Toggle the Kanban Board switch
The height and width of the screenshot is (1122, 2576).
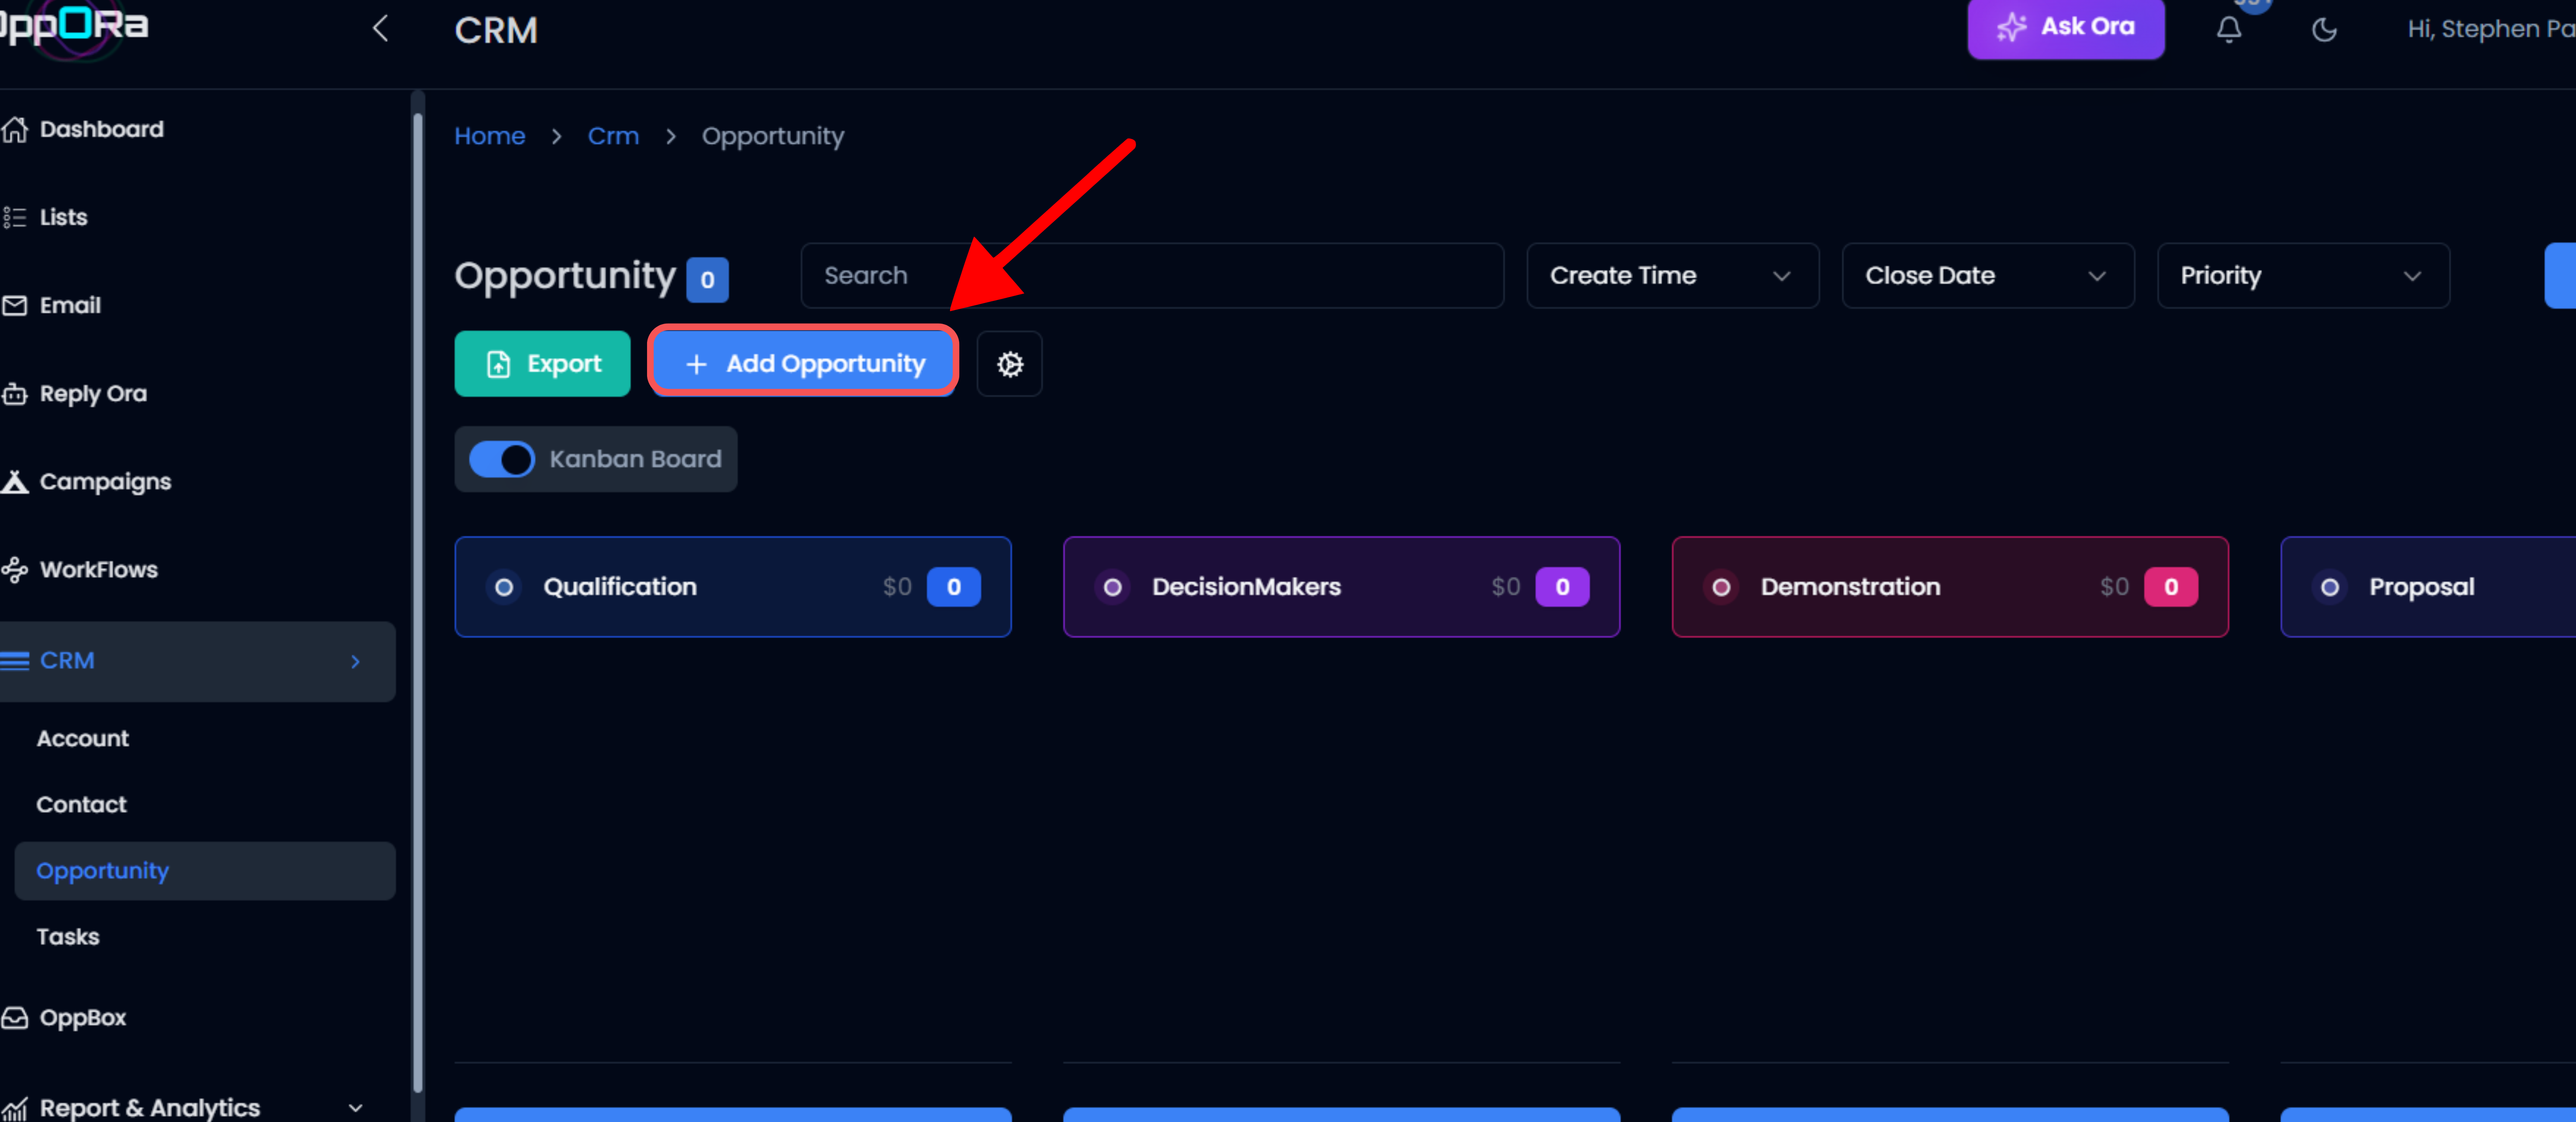click(x=502, y=459)
